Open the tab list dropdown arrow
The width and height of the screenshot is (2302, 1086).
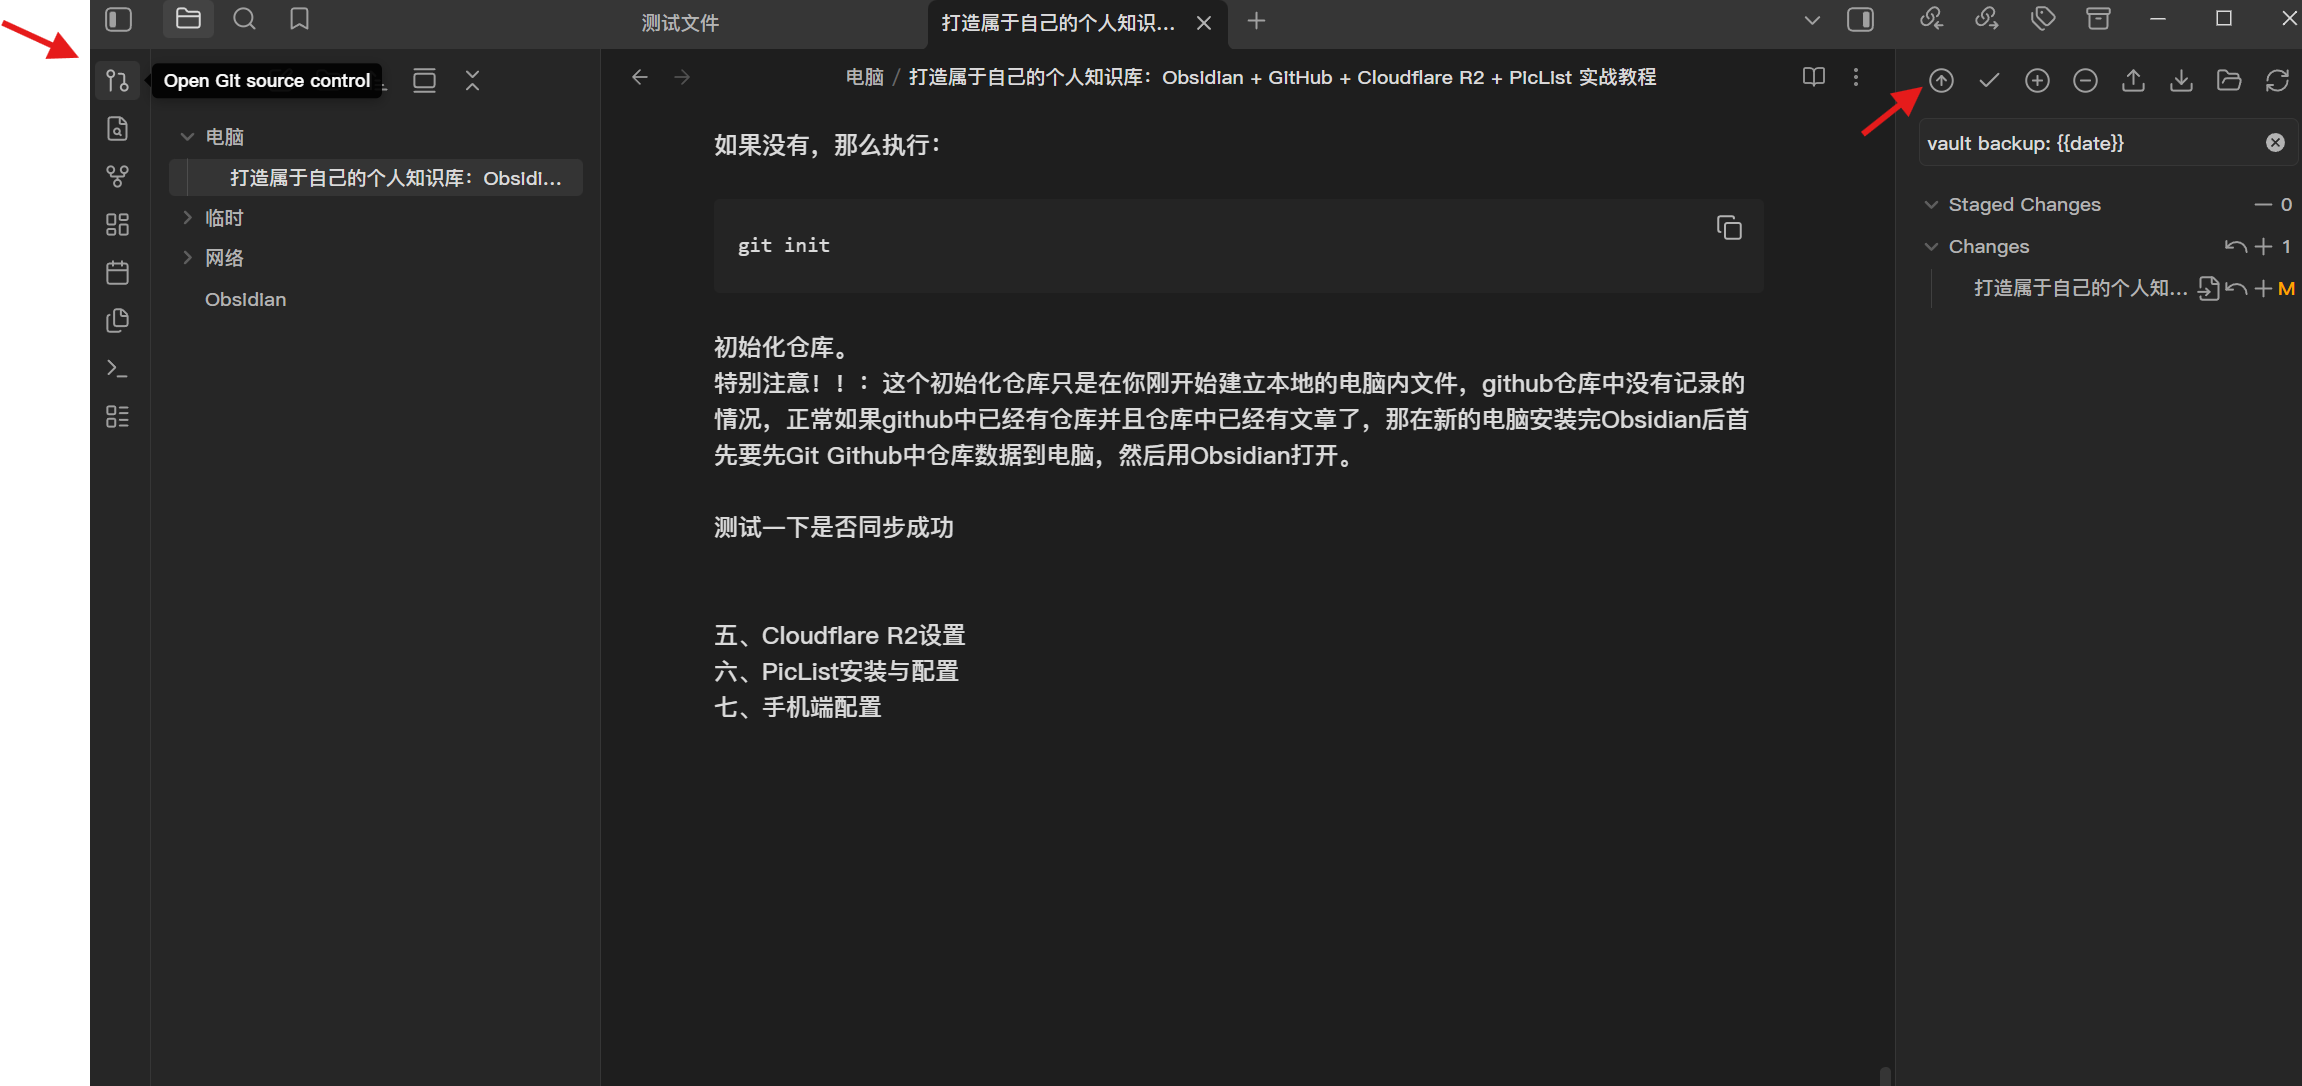click(1811, 20)
